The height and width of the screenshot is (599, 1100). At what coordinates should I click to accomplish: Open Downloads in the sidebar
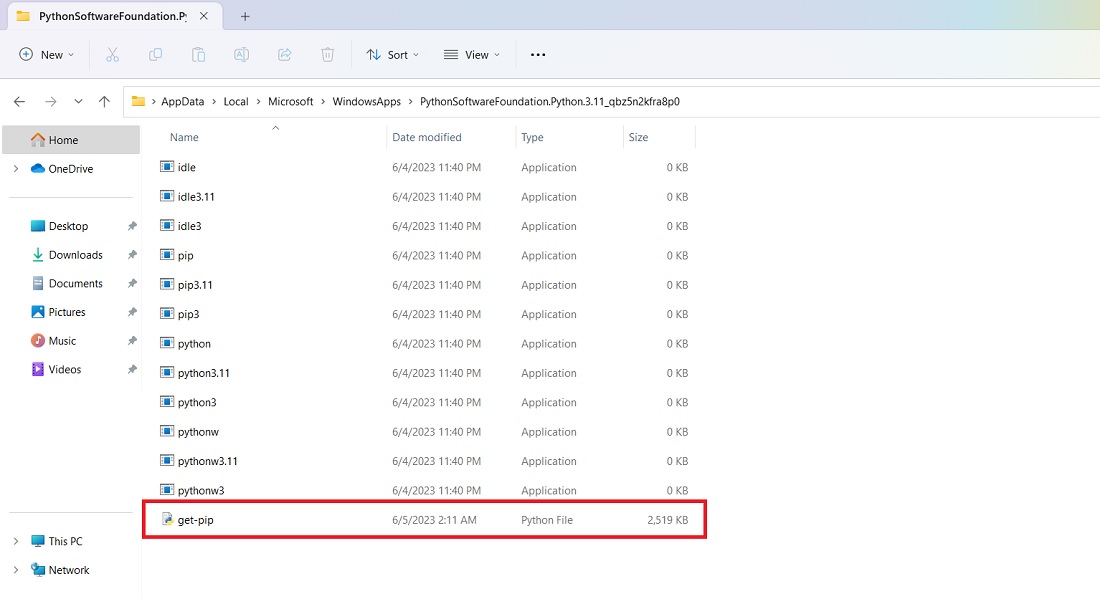point(75,255)
